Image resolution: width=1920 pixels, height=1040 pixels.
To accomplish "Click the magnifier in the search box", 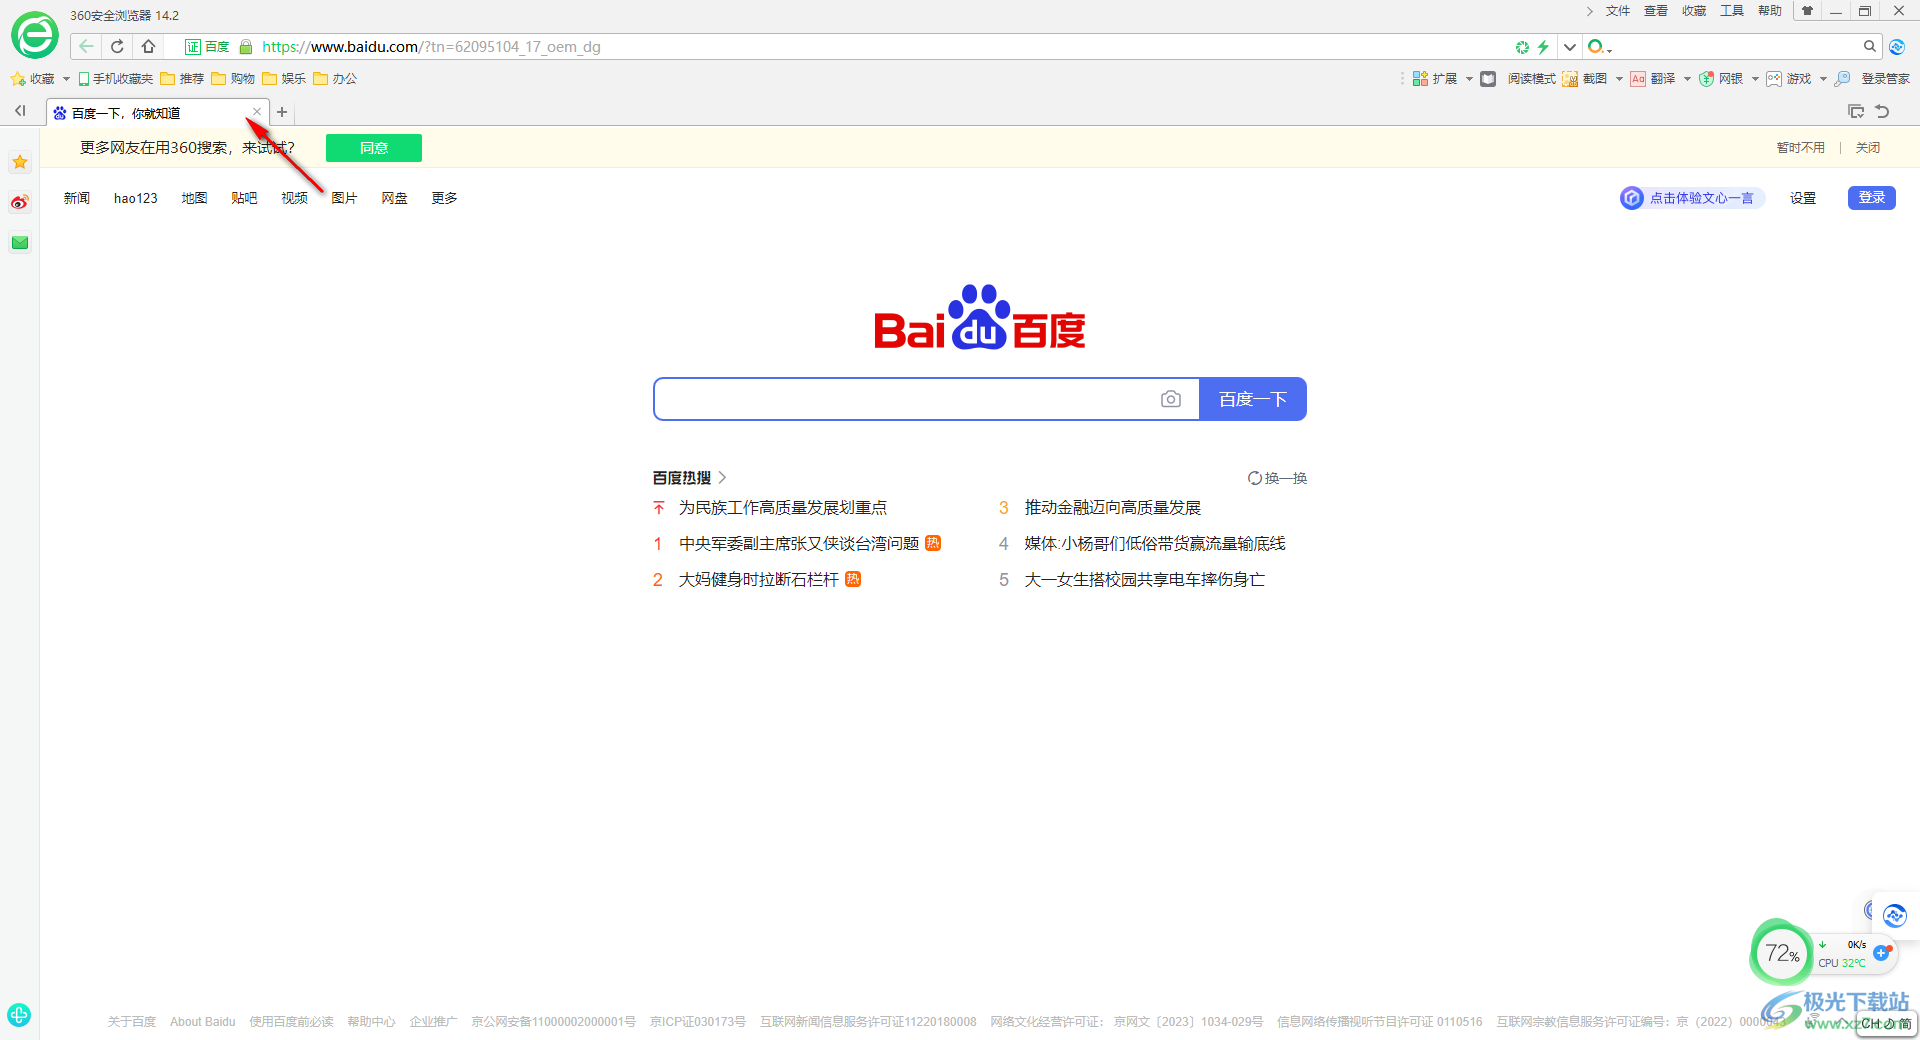I will click(x=1869, y=46).
